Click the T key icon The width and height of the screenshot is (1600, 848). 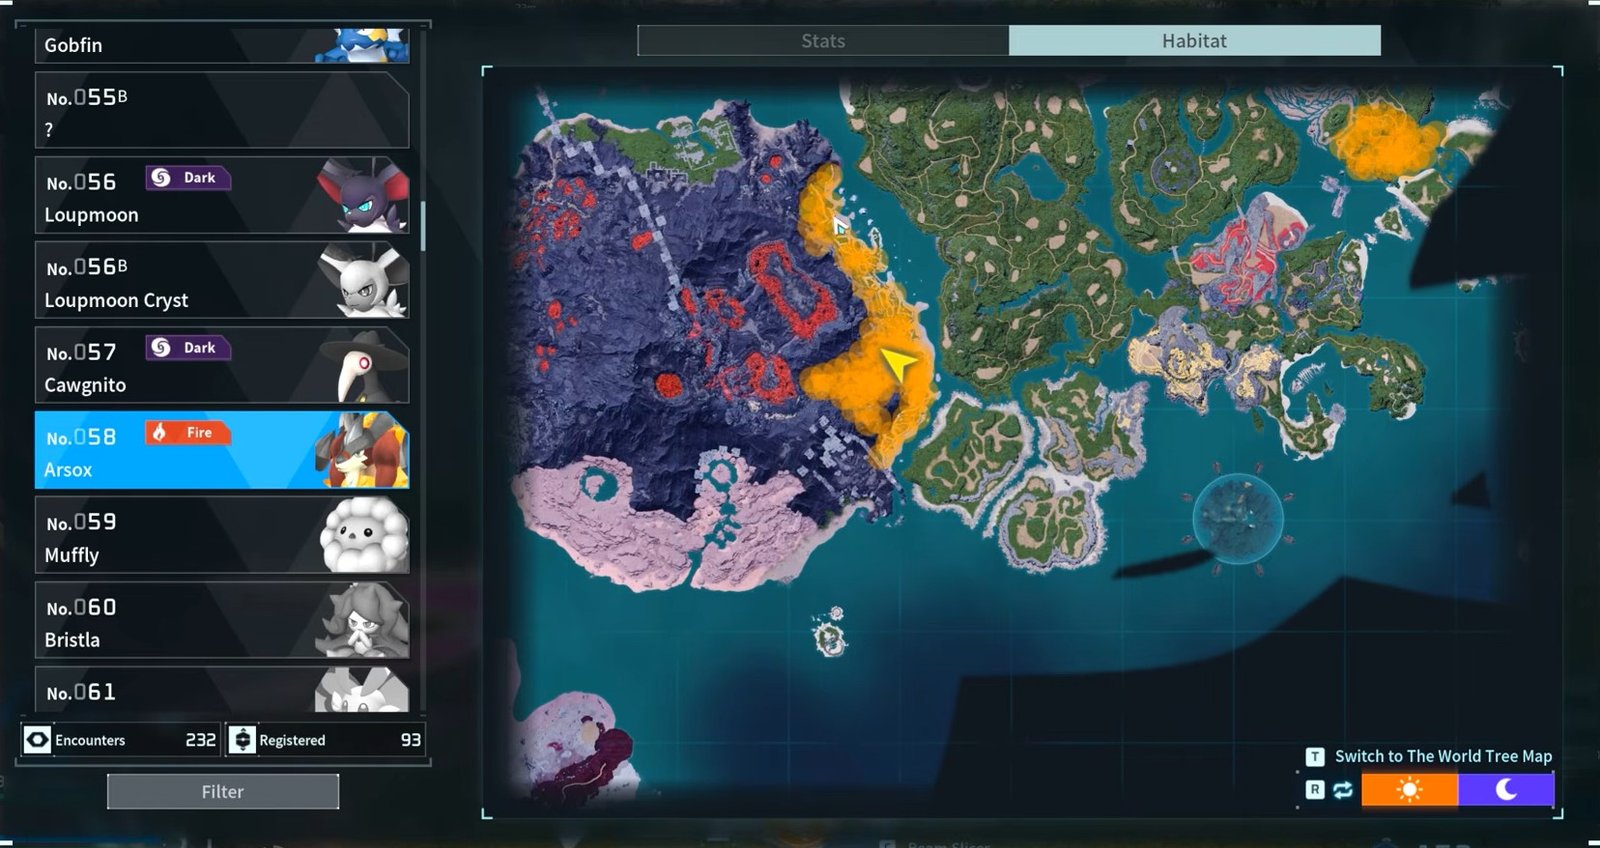click(x=1315, y=757)
